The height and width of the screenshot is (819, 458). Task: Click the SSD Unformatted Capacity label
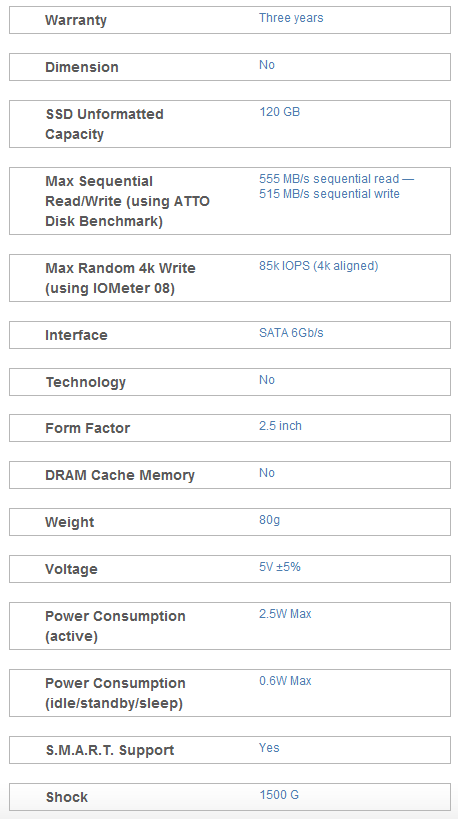pos(104,124)
